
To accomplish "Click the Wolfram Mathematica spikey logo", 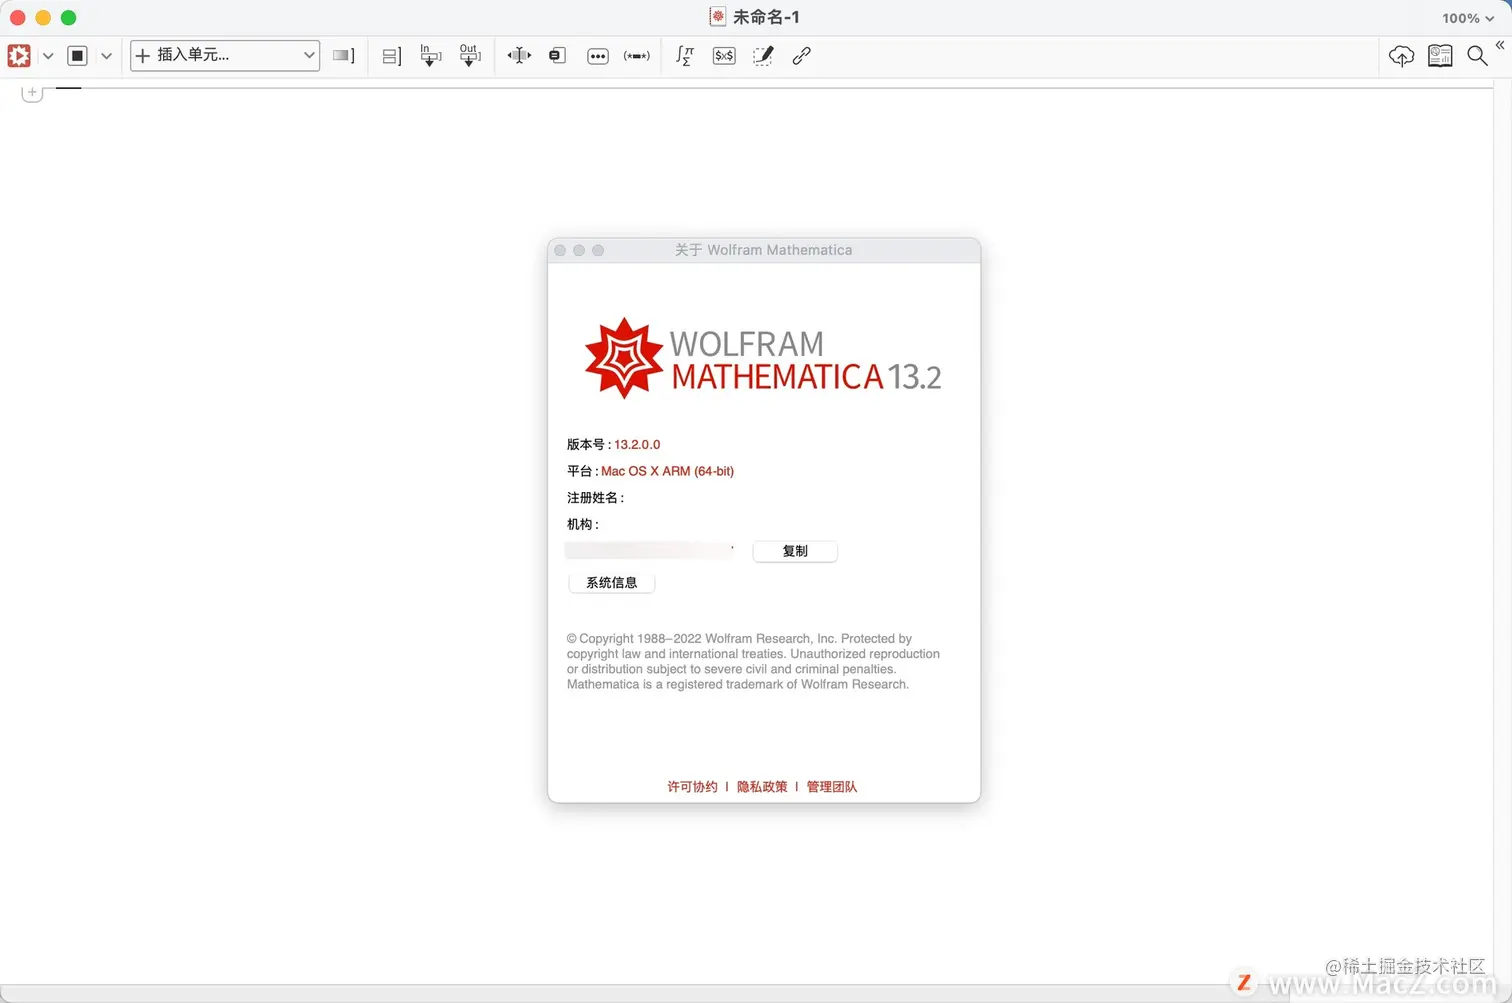I will pos(624,358).
